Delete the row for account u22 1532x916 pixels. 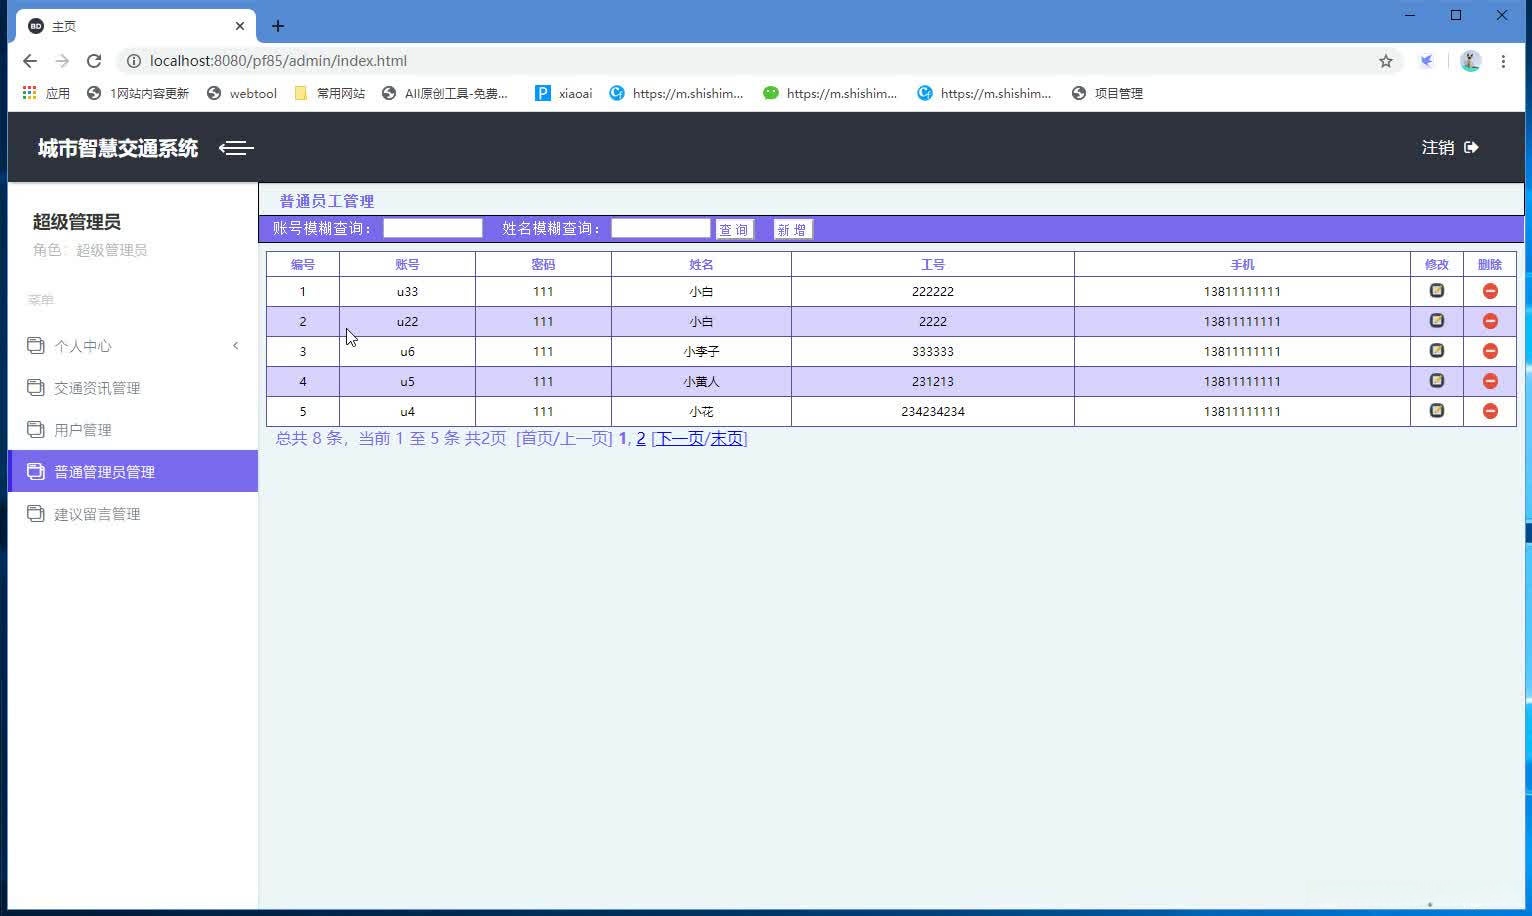pos(1490,321)
